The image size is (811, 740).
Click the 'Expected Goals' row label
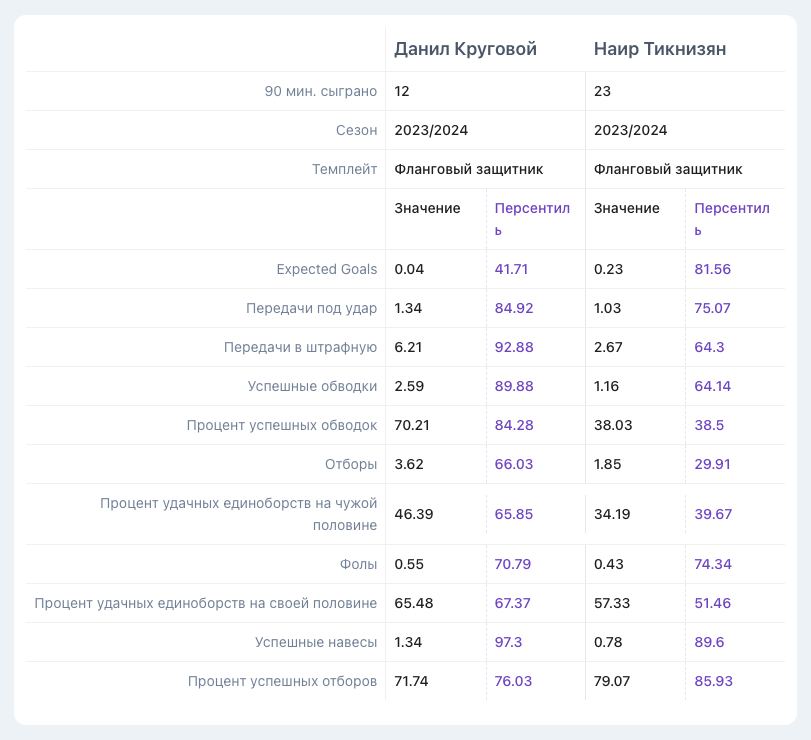(327, 269)
